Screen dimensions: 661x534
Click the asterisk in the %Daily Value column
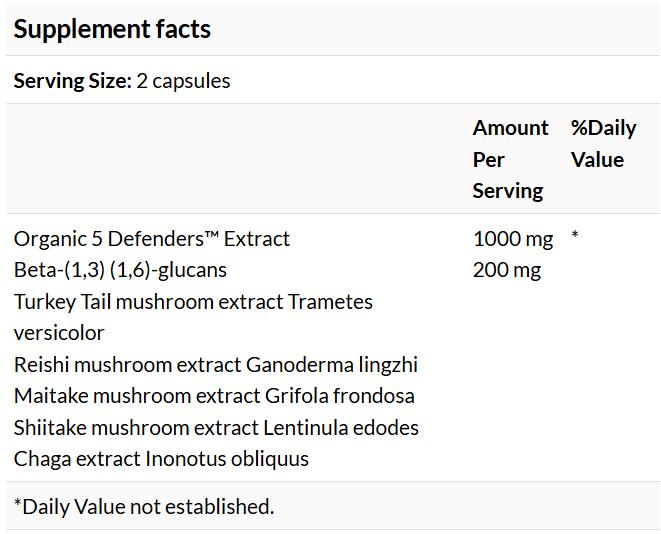575,238
